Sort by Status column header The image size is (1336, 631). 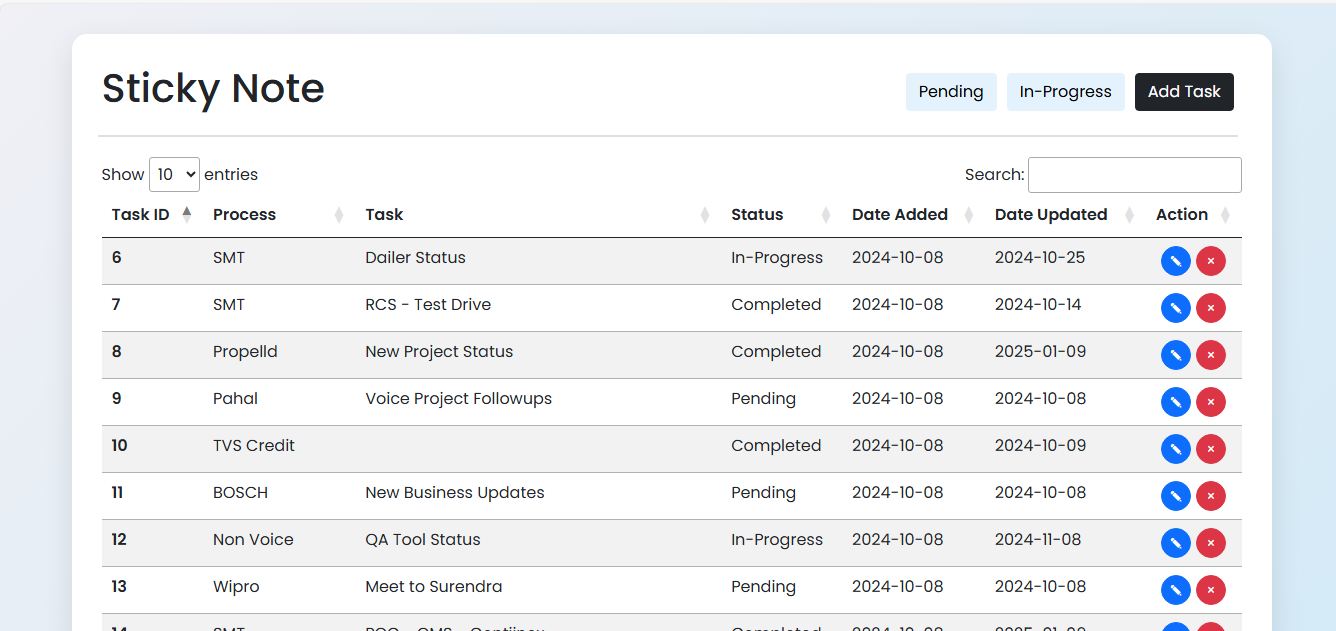pos(757,214)
